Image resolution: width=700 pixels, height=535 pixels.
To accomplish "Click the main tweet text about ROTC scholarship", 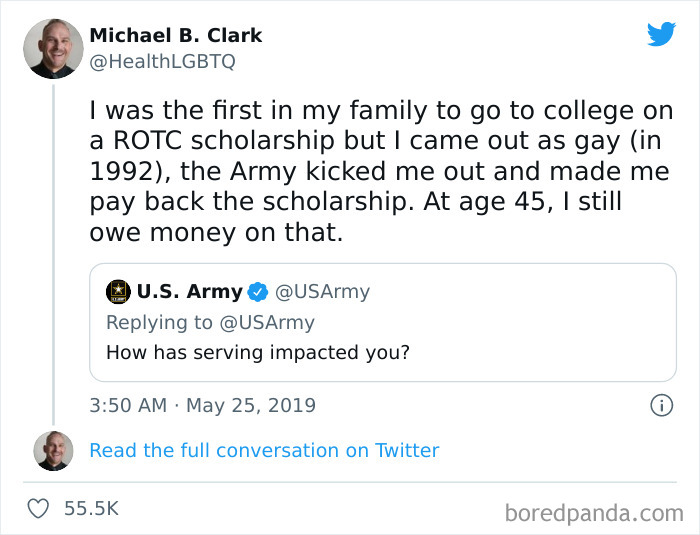I will point(380,170).
